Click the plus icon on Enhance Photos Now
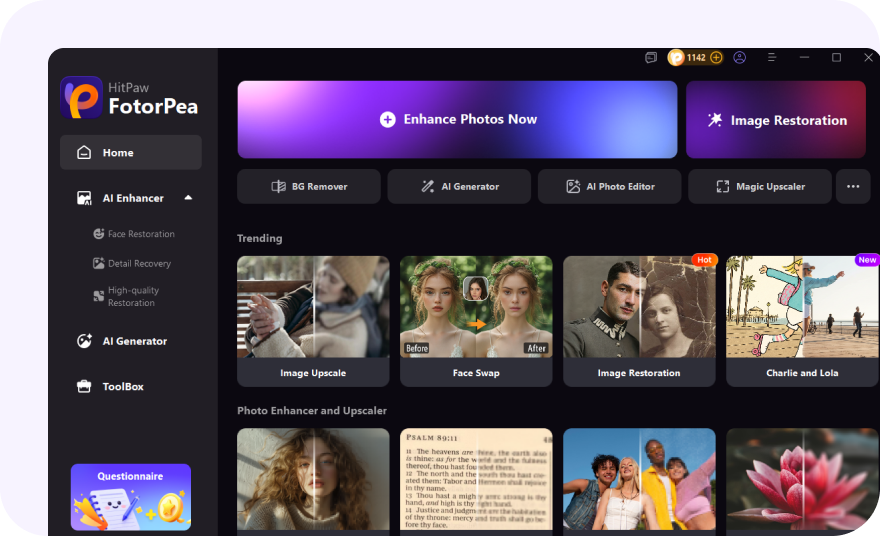880x536 pixels. pos(388,120)
